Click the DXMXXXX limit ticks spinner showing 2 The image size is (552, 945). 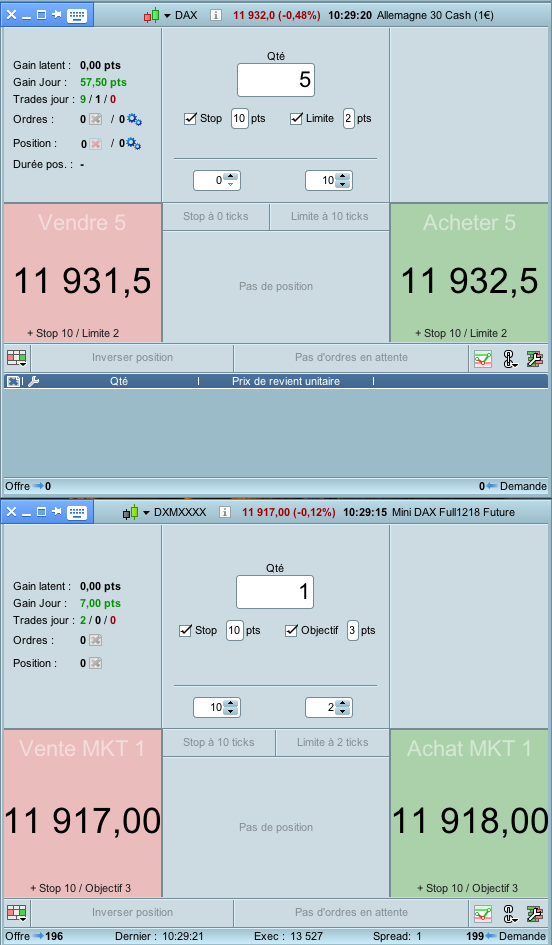pyautogui.click(x=328, y=707)
